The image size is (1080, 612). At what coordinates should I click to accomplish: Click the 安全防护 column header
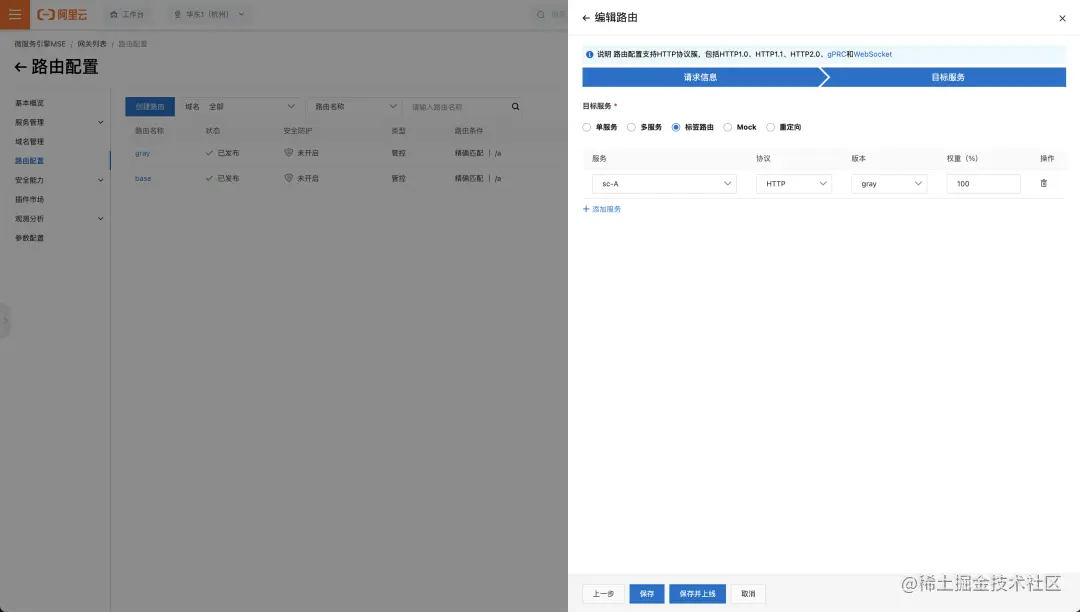tap(298, 131)
